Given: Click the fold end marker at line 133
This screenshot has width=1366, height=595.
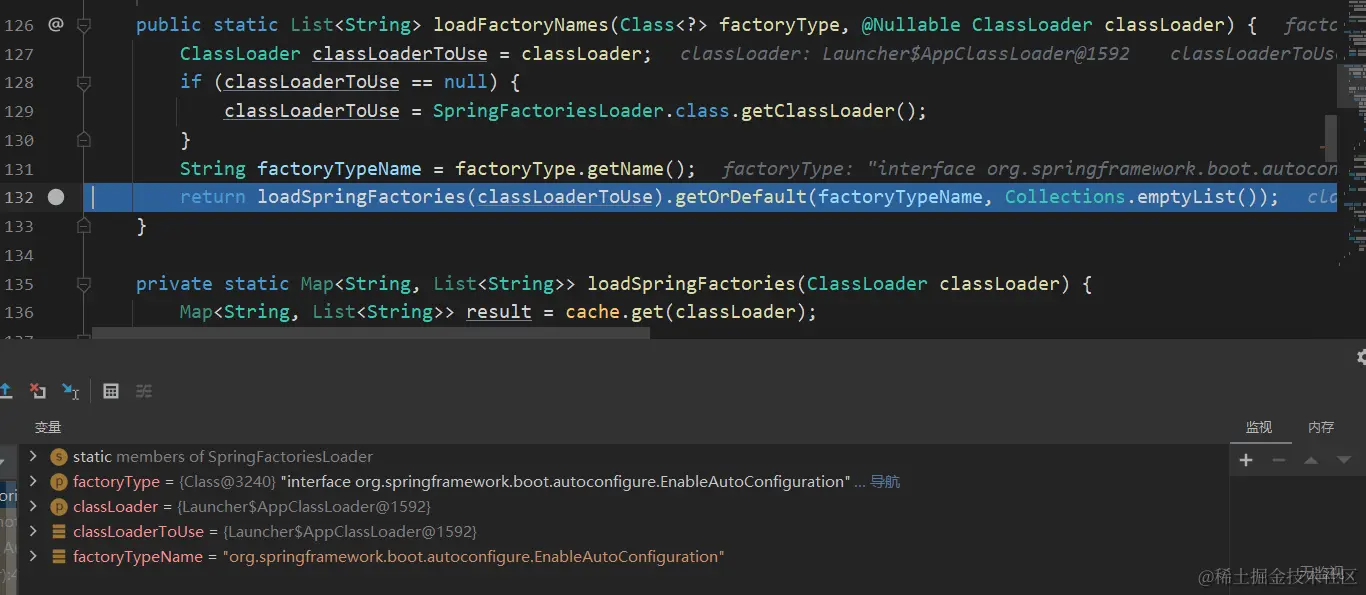Looking at the screenshot, I should point(84,226).
